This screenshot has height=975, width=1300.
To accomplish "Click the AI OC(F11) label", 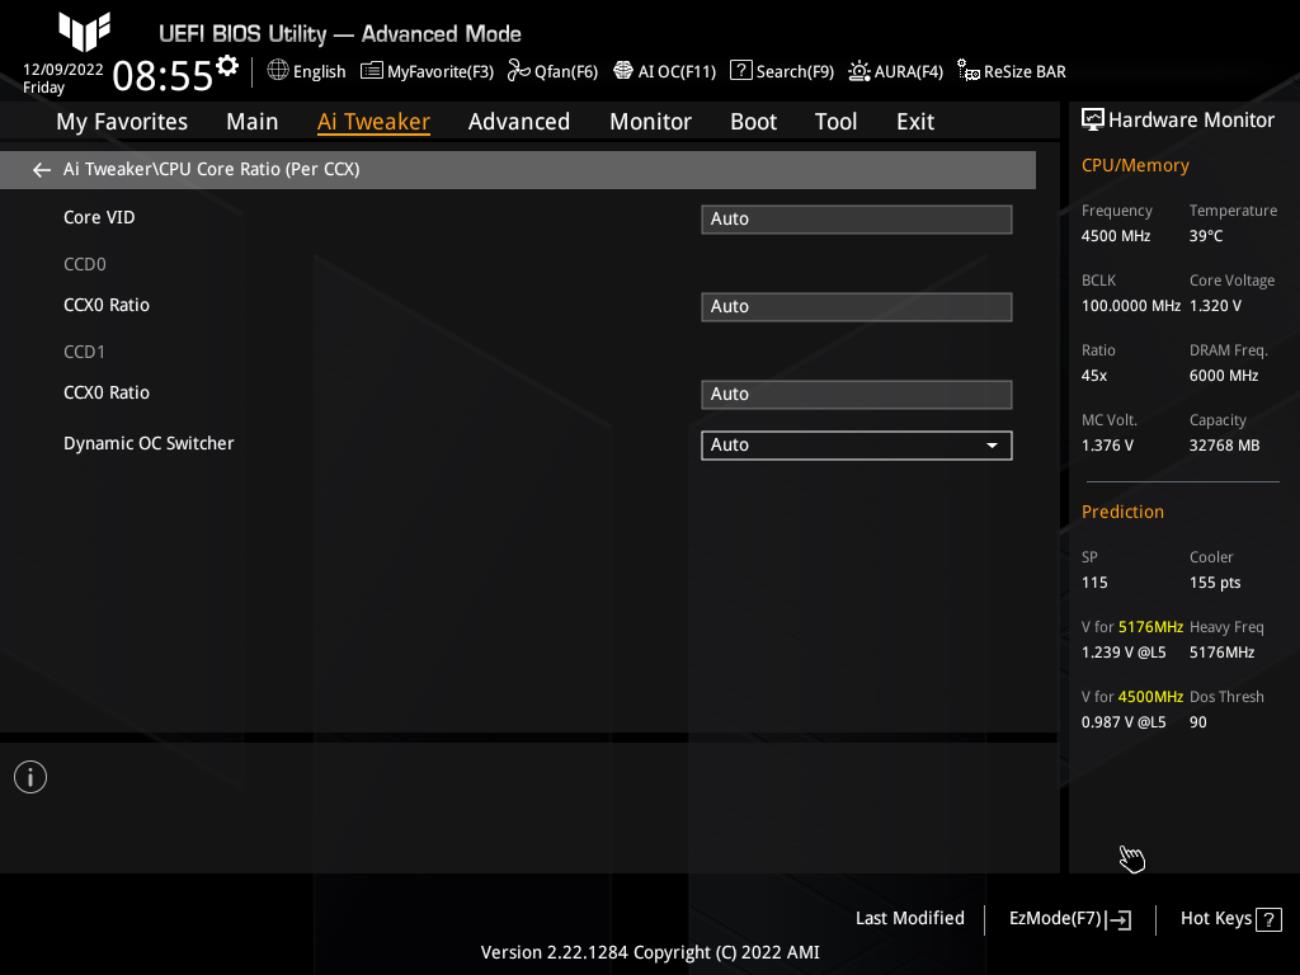I will point(677,72).
